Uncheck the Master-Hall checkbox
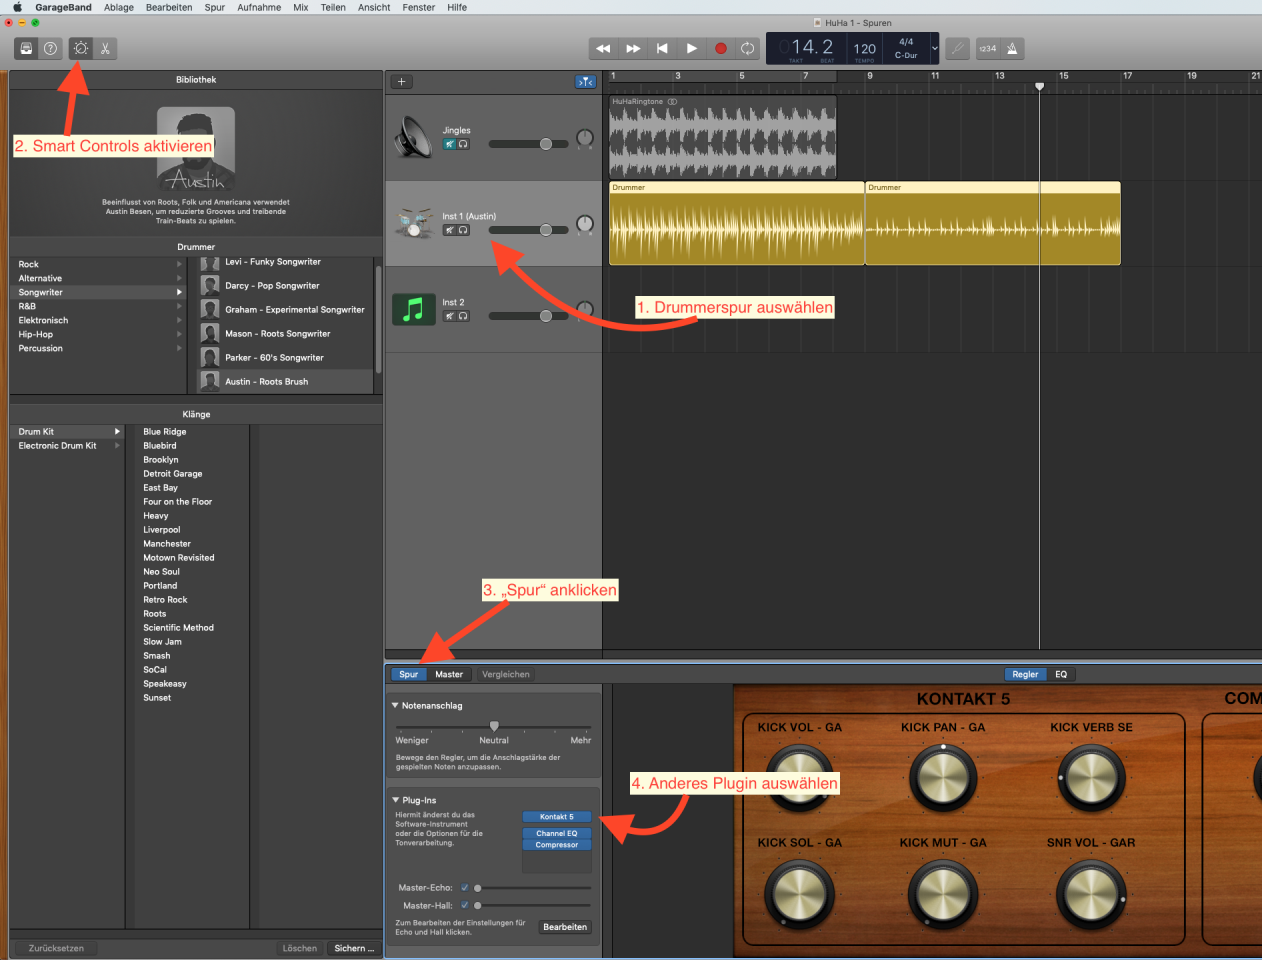1262x960 pixels. [x=464, y=905]
